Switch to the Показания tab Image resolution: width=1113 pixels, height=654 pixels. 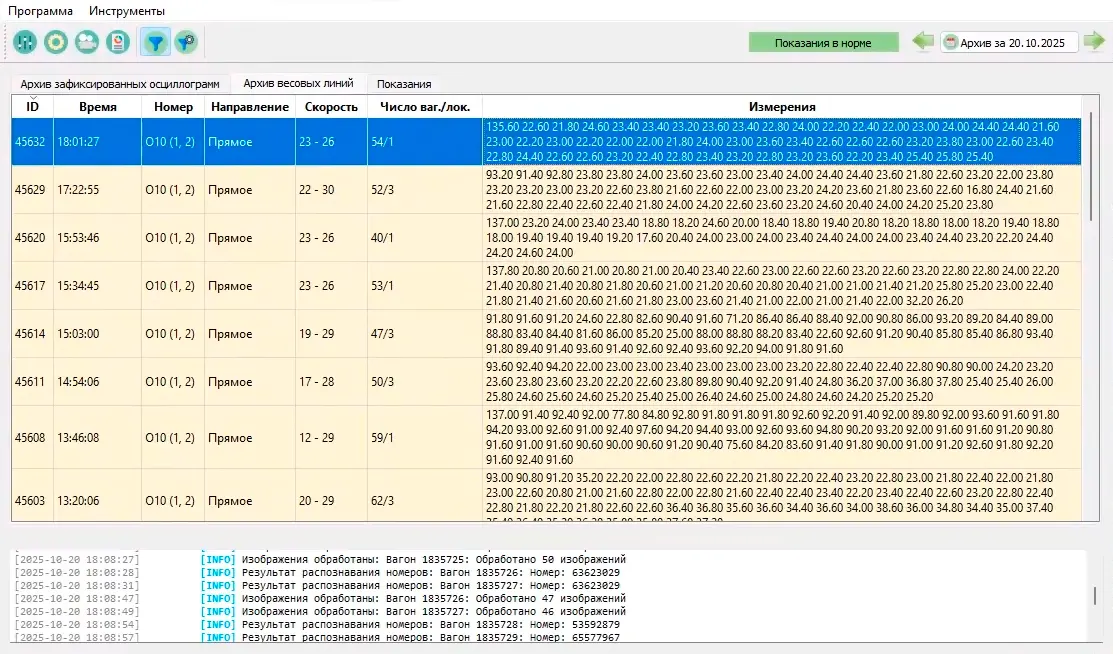(404, 84)
